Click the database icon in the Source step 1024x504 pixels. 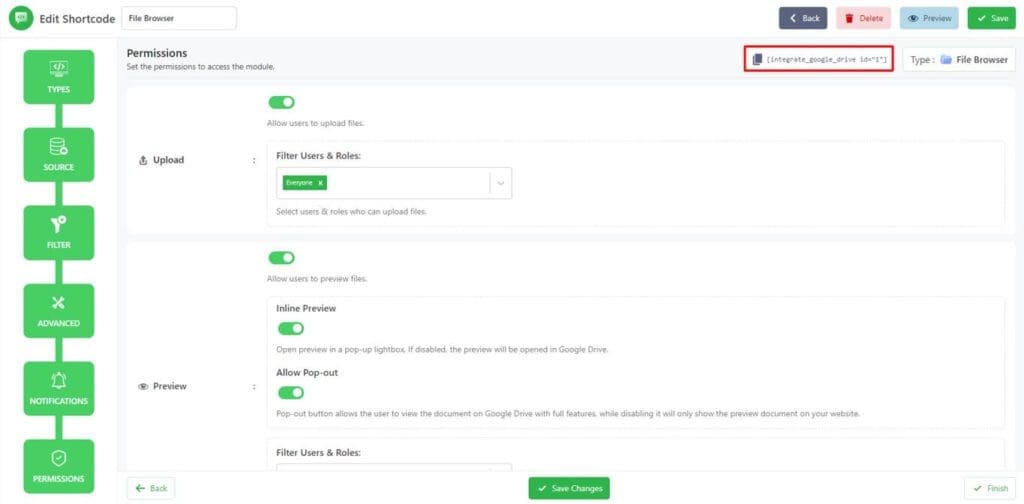pyautogui.click(x=59, y=146)
